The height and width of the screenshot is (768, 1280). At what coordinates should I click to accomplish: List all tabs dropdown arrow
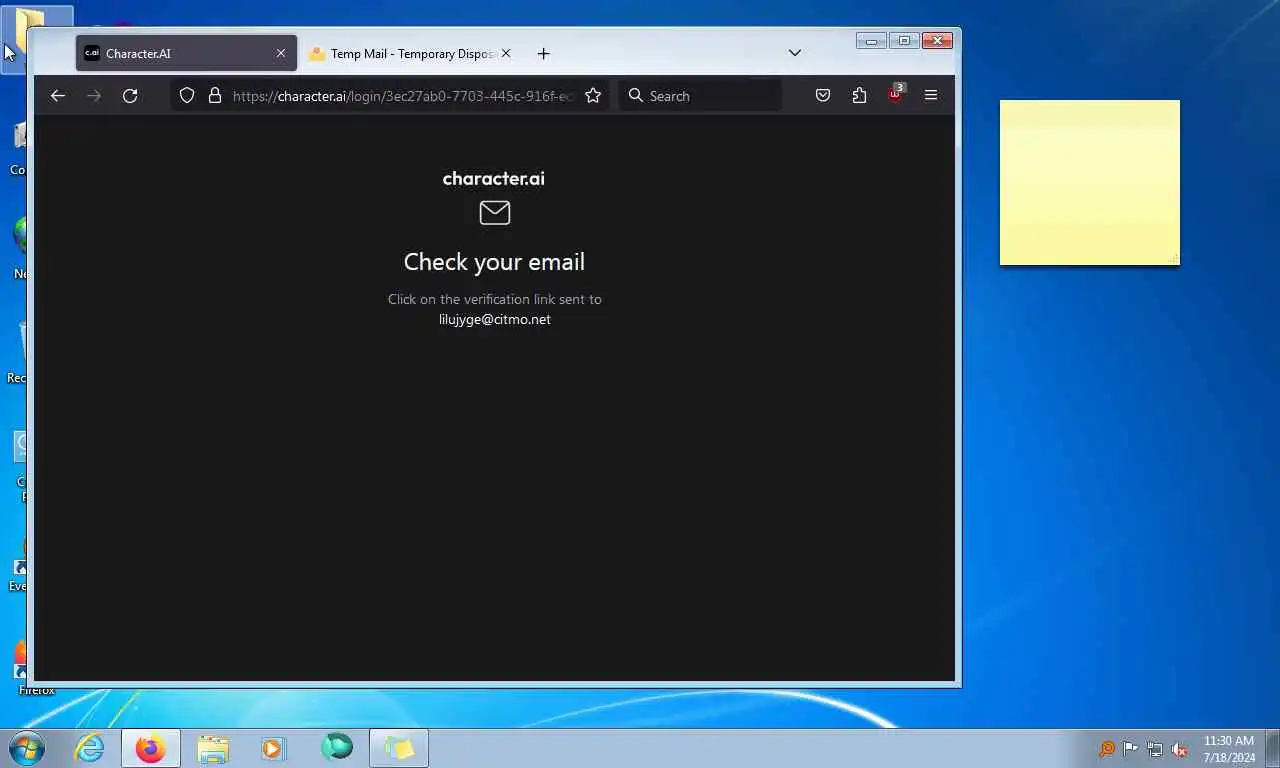[x=795, y=54]
